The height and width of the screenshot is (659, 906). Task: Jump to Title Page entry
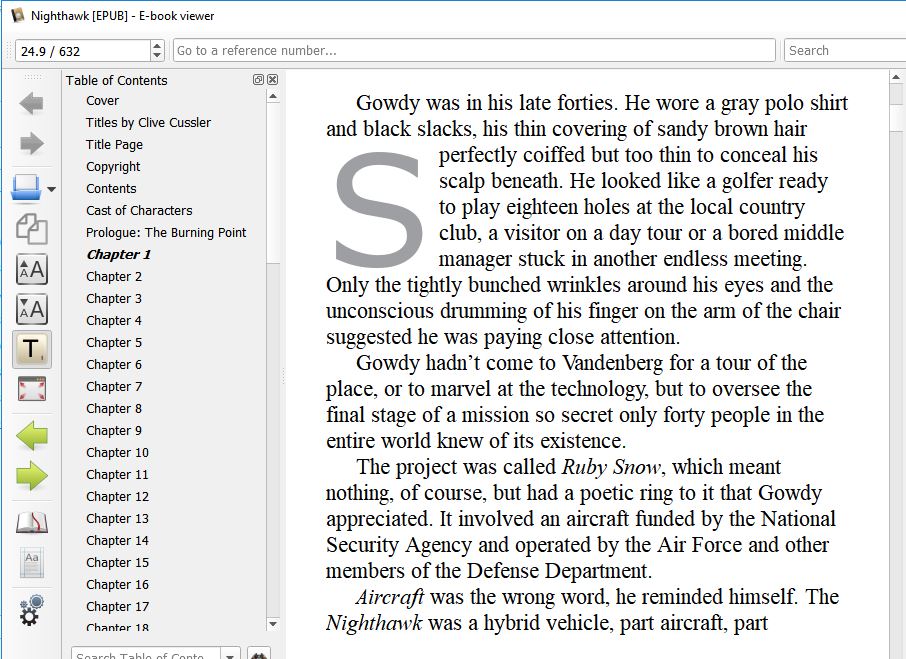114,144
